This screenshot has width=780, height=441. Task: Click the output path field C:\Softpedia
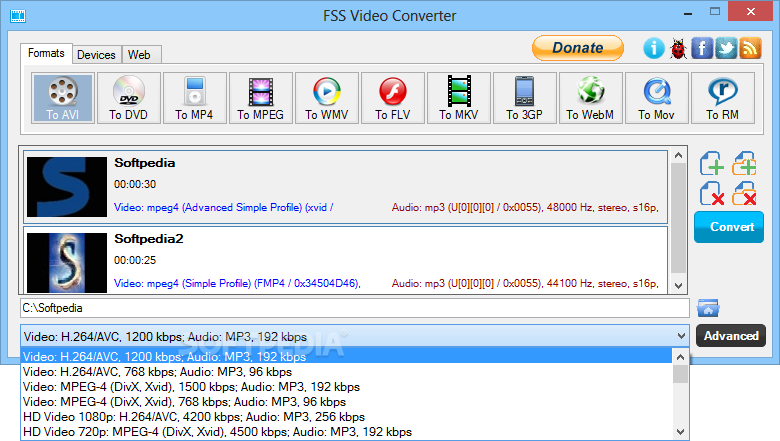(355, 308)
